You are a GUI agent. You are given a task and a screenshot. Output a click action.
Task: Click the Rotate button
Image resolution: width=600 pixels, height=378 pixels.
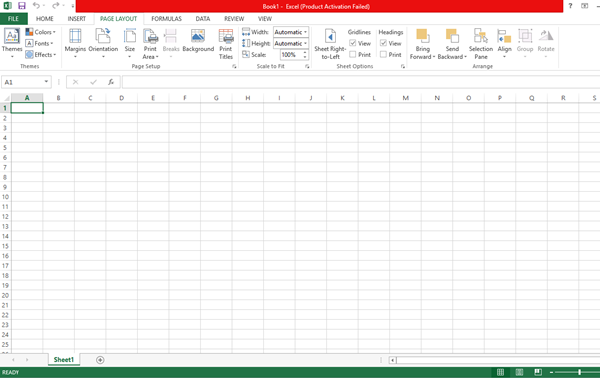click(x=546, y=43)
